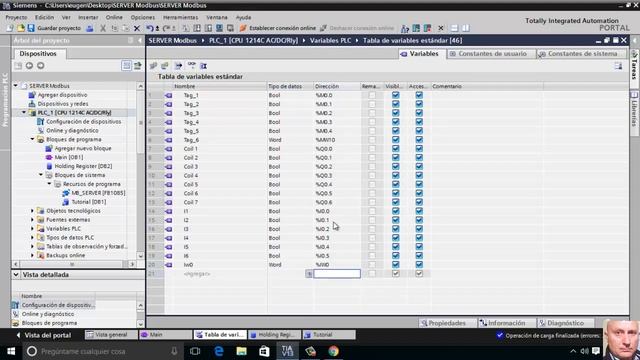The image size is (640, 360).
Task: Click the Redo arrow icon
Action: (166, 28)
